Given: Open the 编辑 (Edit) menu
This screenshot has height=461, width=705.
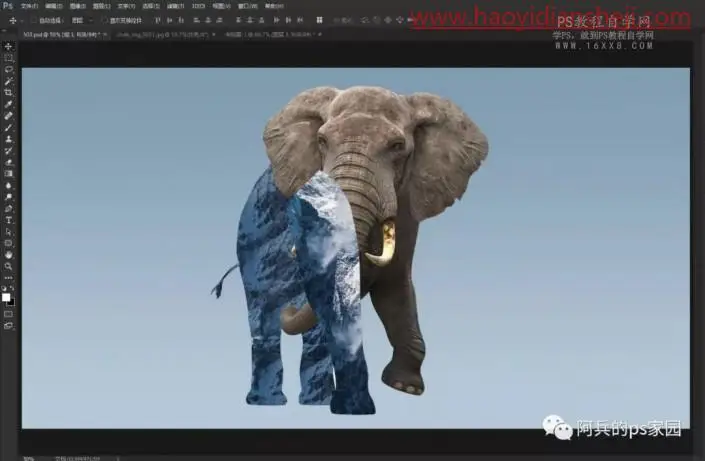Looking at the screenshot, I should (54, 6).
